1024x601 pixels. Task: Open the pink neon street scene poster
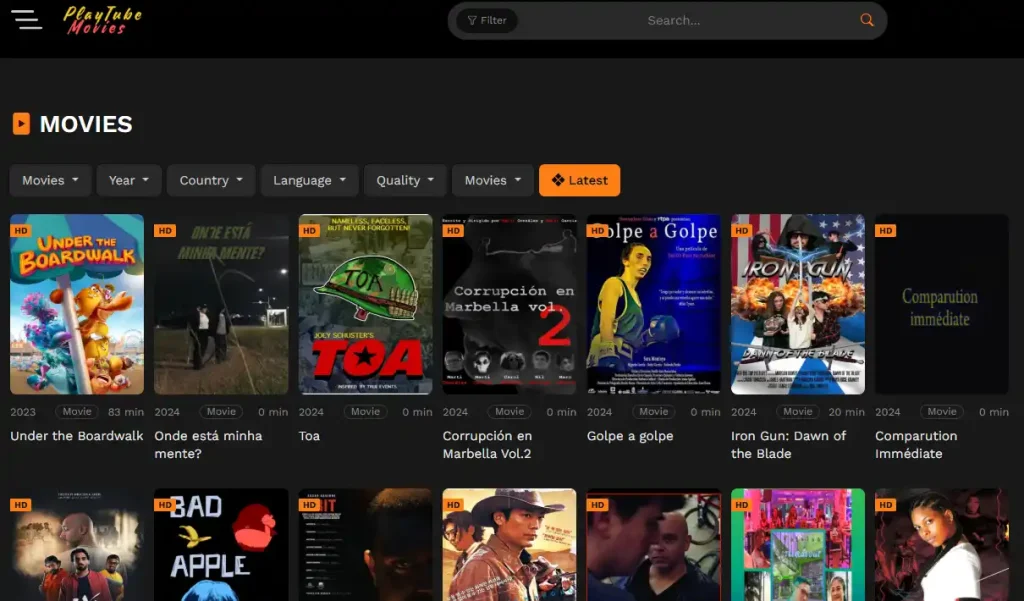pyautogui.click(x=798, y=545)
